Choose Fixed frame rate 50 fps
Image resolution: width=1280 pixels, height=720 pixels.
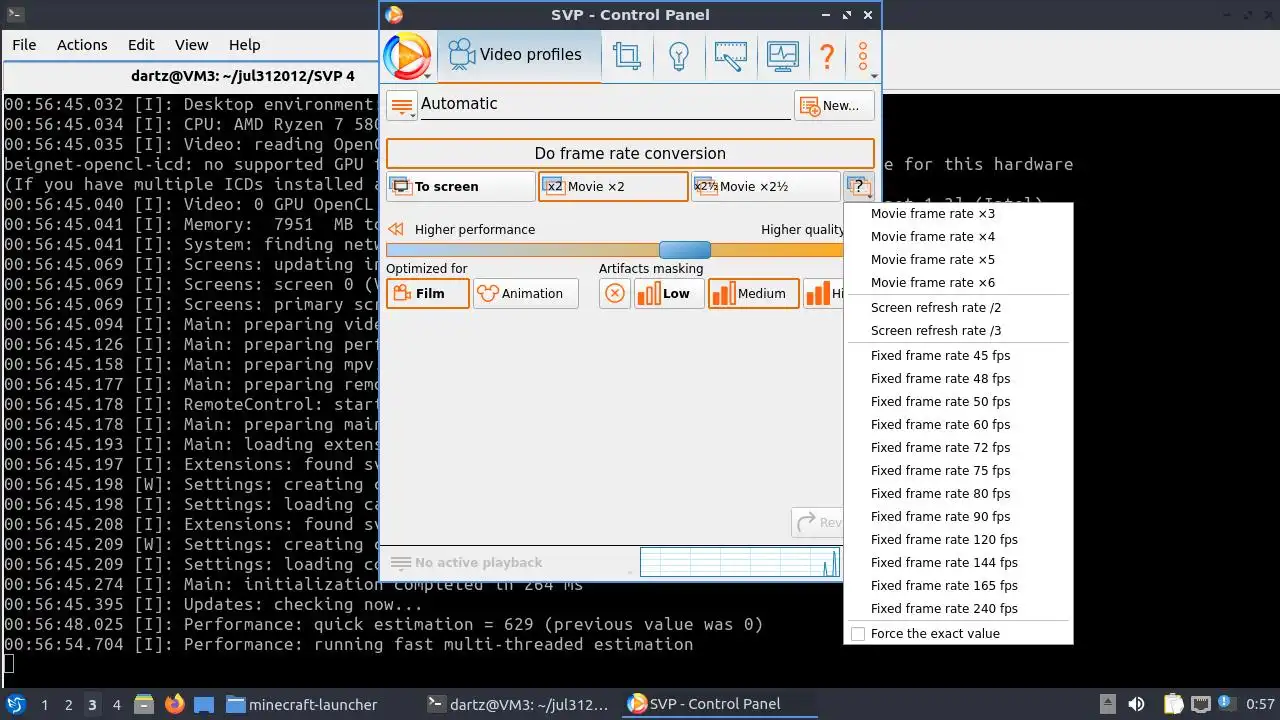(x=958, y=402)
